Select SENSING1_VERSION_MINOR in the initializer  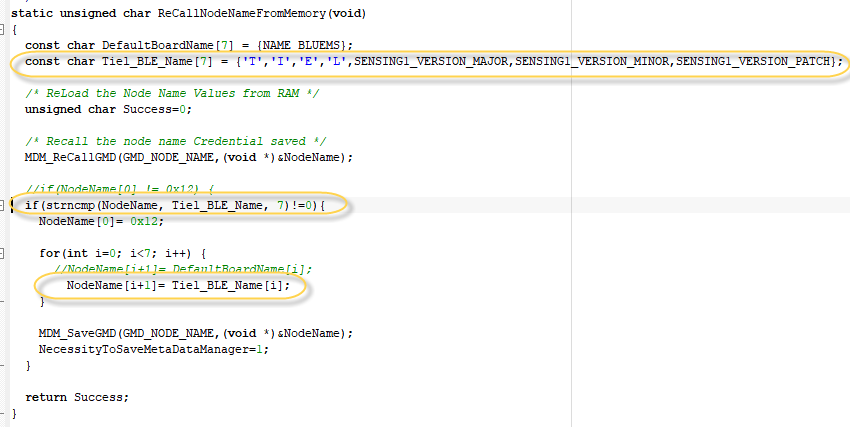[x=593, y=62]
